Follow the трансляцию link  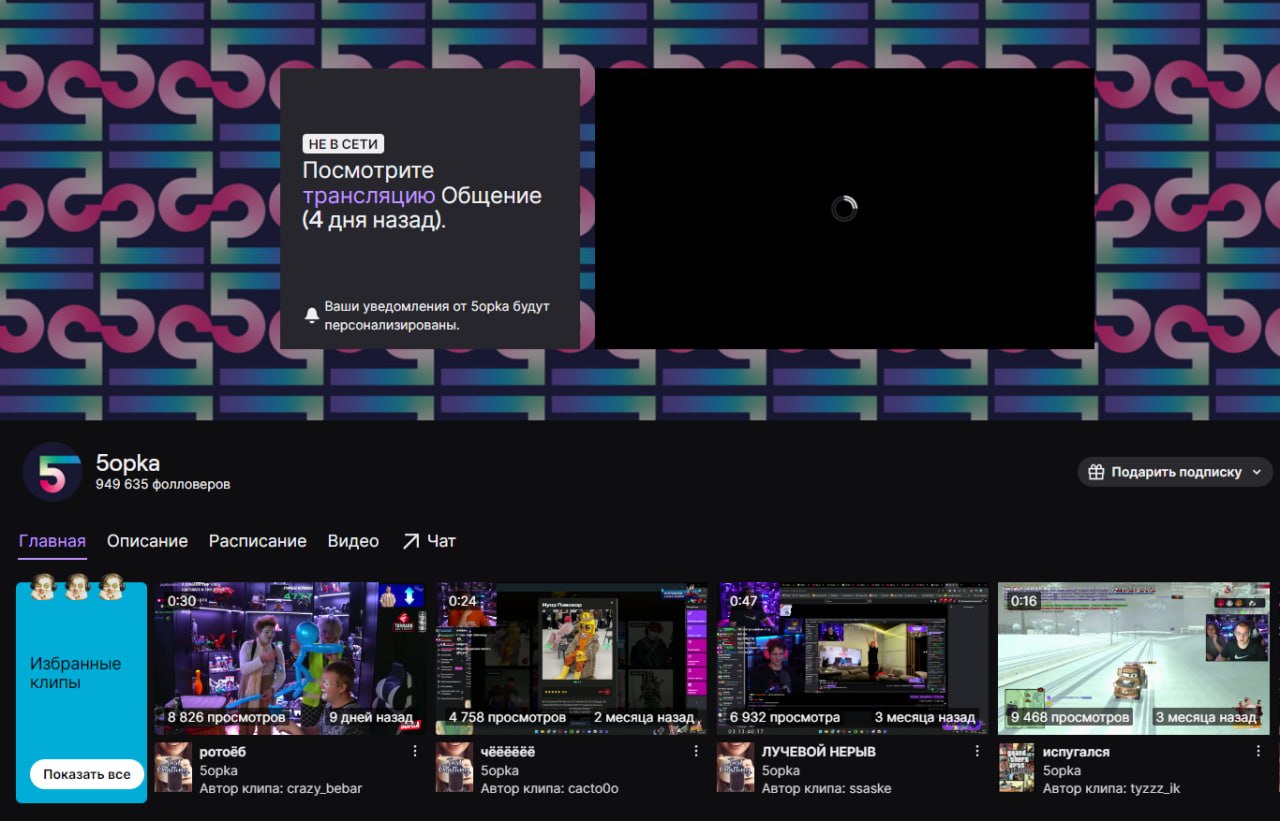click(368, 196)
